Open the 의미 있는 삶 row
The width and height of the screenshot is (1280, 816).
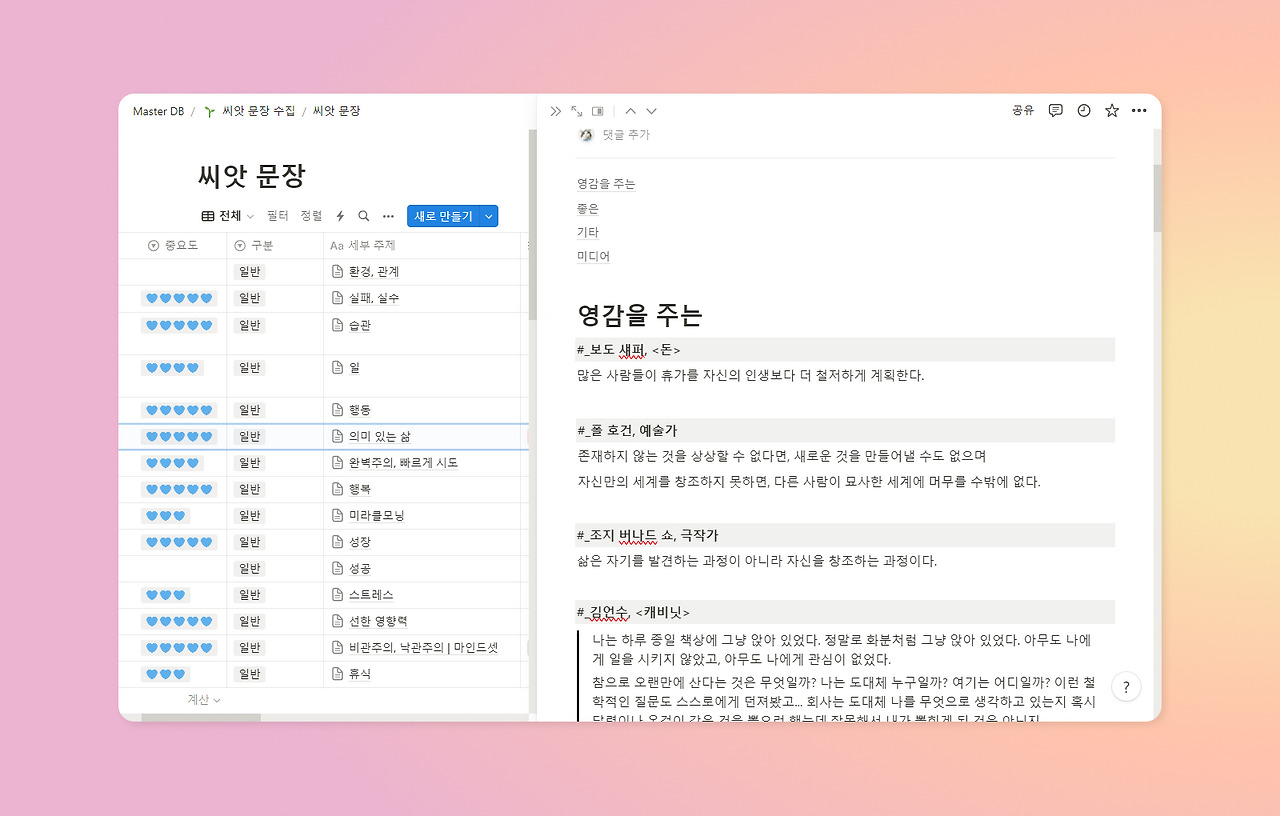click(x=380, y=436)
